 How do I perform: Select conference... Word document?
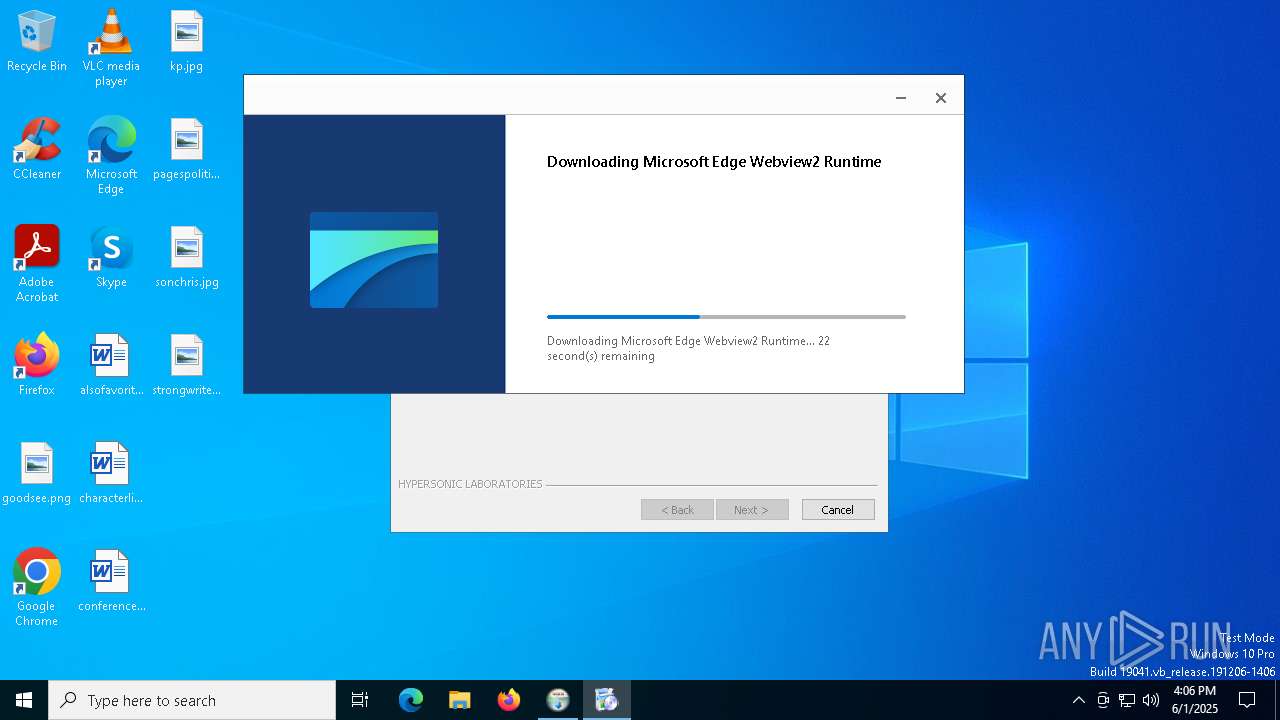click(x=111, y=582)
